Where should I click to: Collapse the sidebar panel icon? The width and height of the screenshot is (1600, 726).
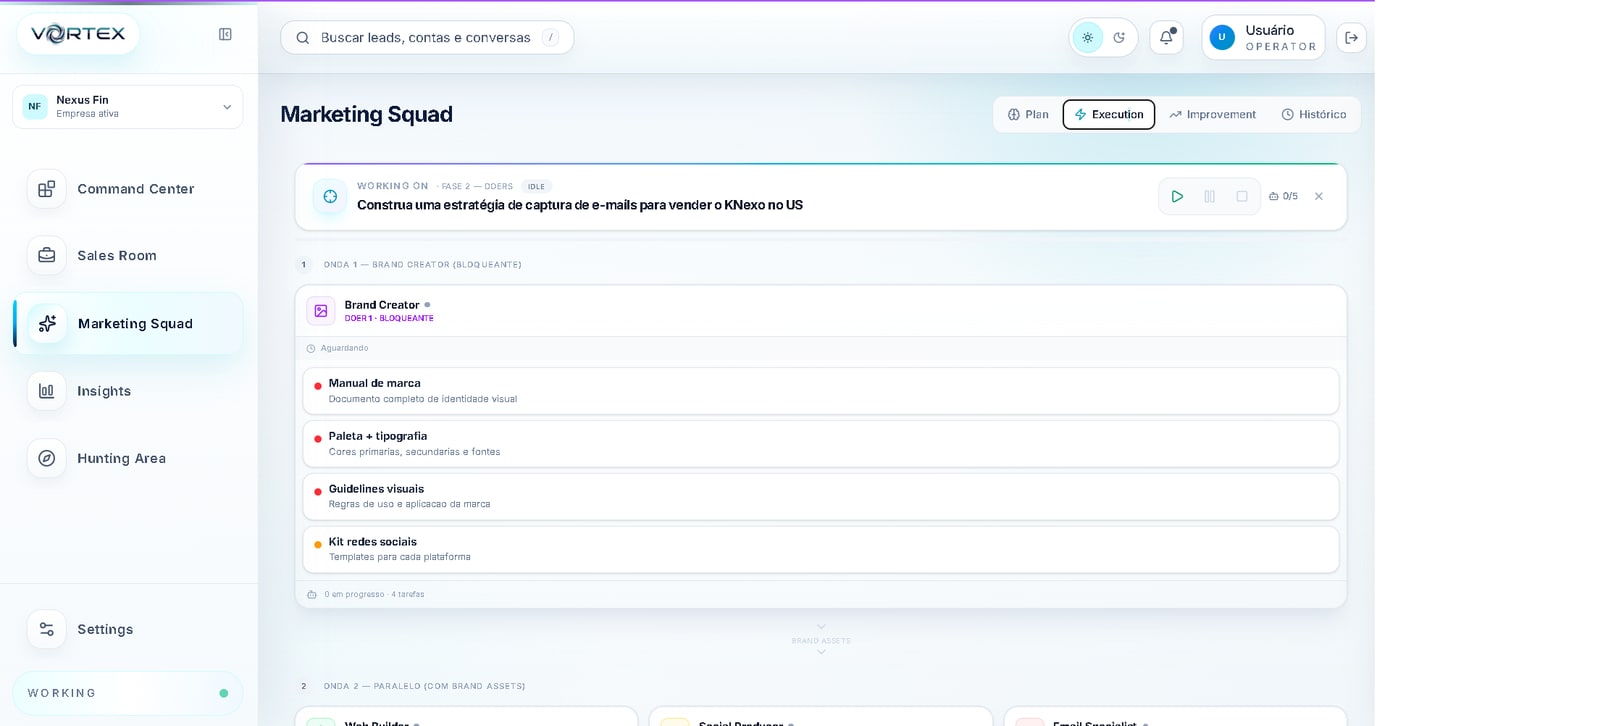coord(225,34)
